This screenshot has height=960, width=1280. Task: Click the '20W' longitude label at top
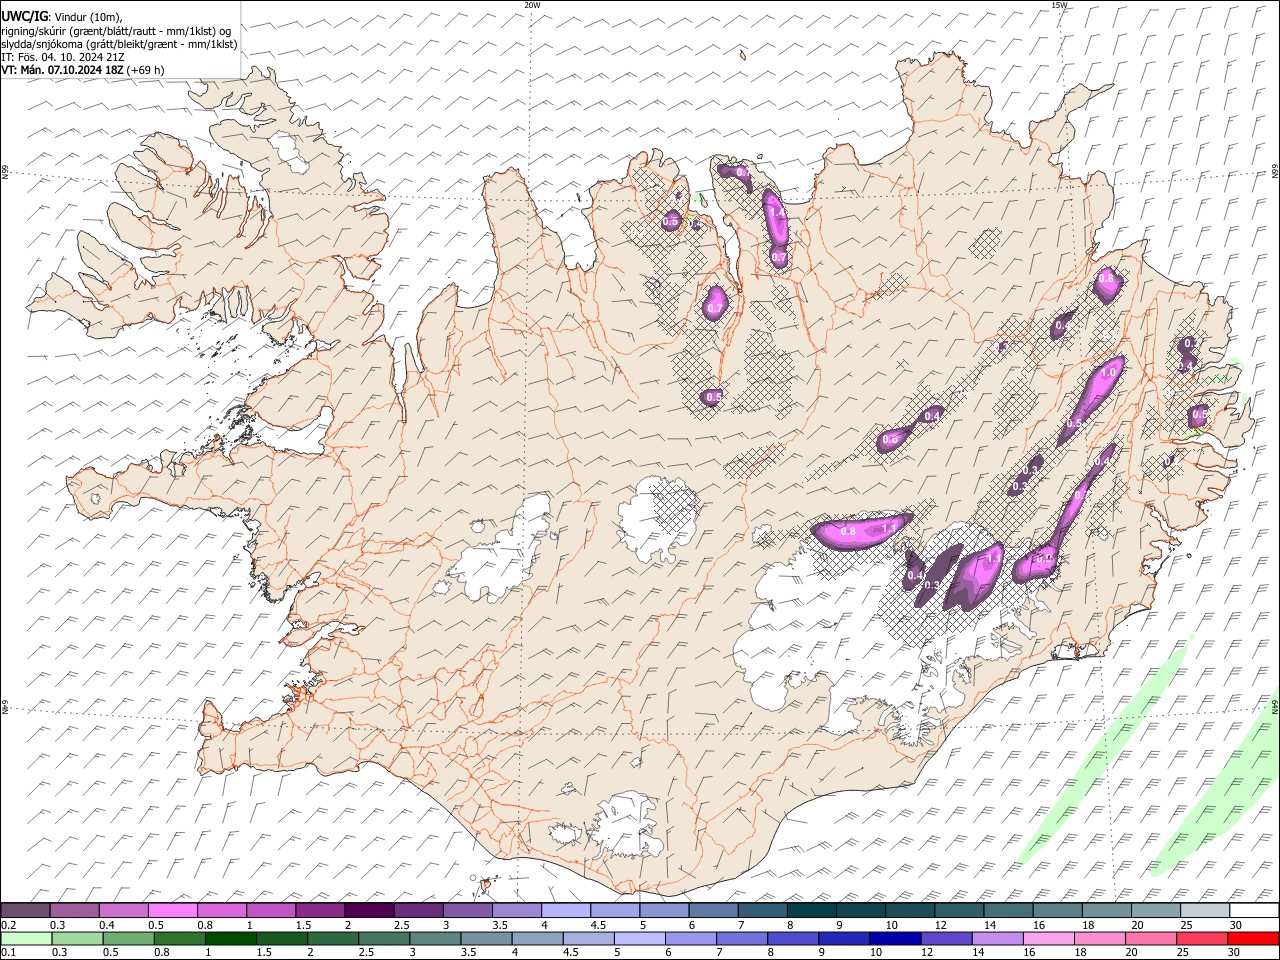pyautogui.click(x=532, y=5)
